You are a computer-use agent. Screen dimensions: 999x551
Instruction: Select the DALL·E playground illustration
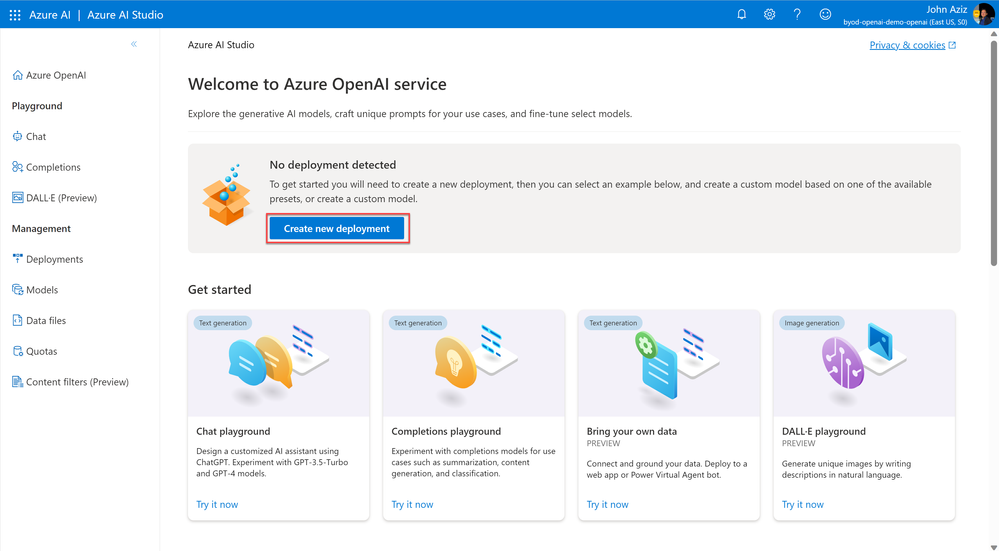click(864, 364)
